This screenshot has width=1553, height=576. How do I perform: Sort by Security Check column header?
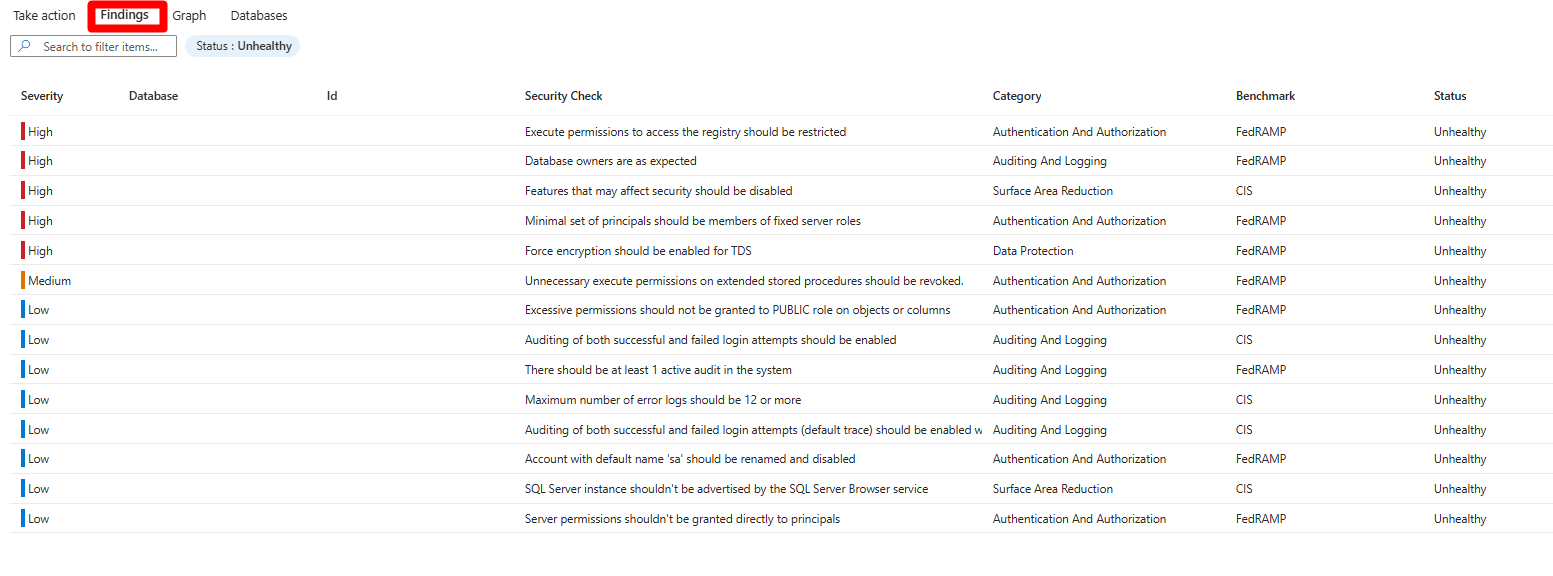click(x=564, y=96)
